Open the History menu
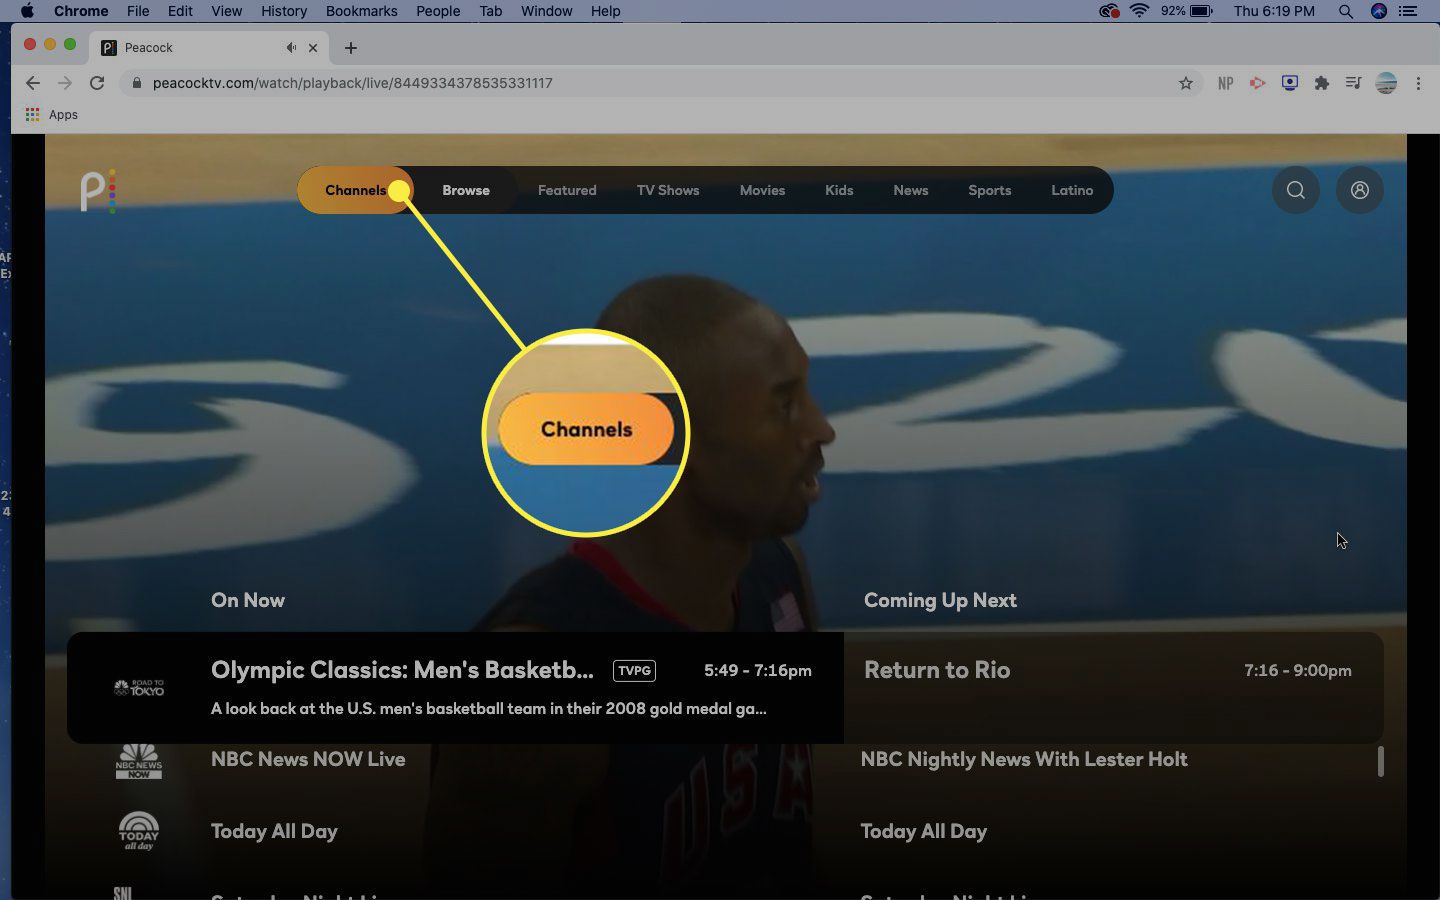The width and height of the screenshot is (1440, 900). tap(284, 11)
